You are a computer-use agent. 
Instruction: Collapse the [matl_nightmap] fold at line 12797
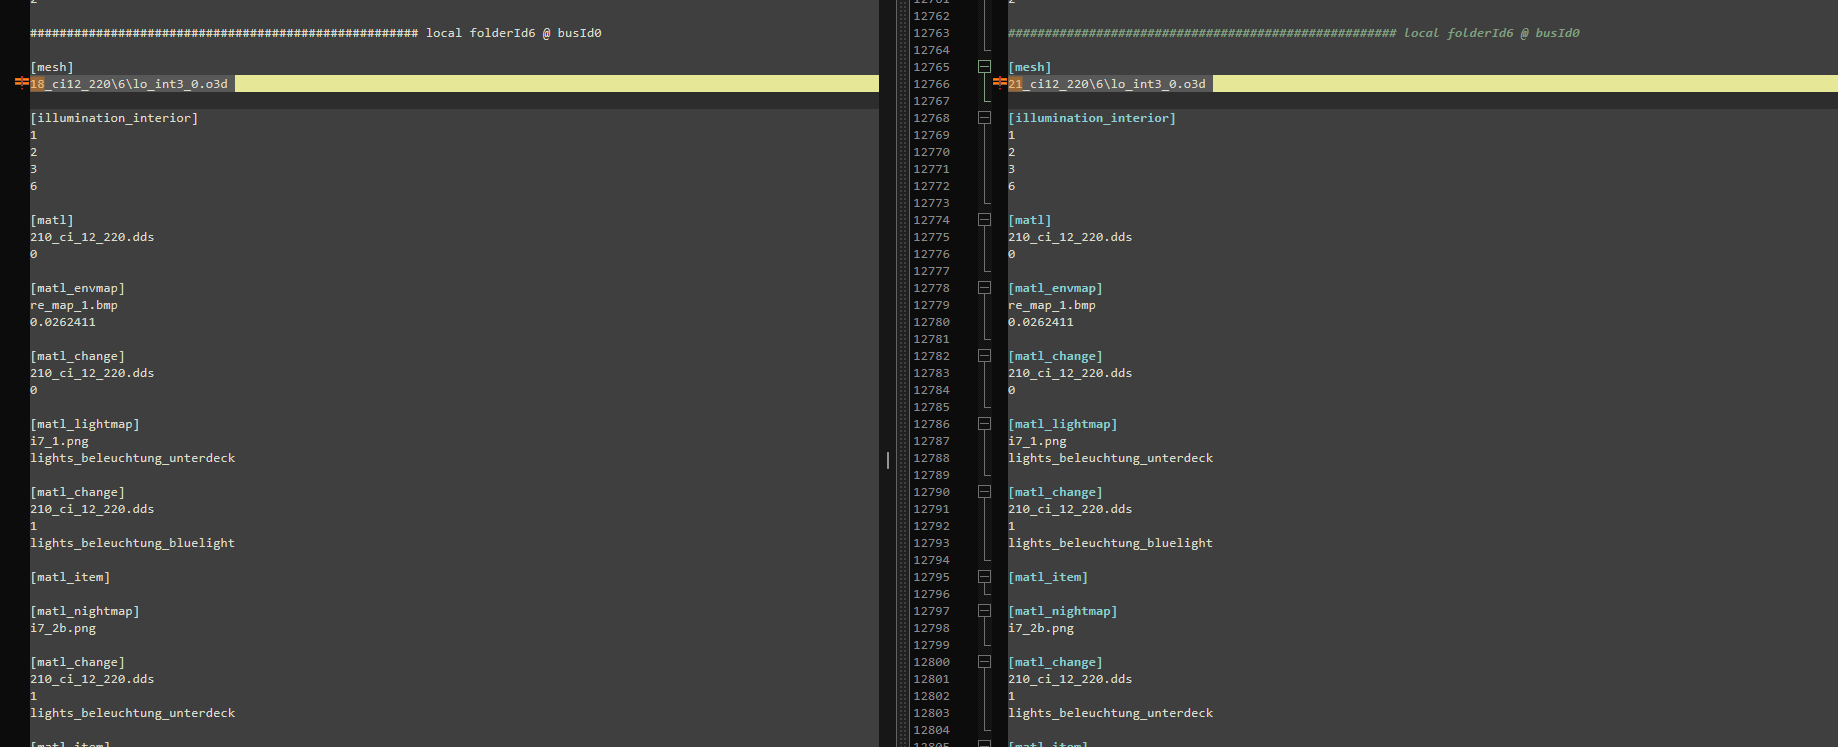984,611
